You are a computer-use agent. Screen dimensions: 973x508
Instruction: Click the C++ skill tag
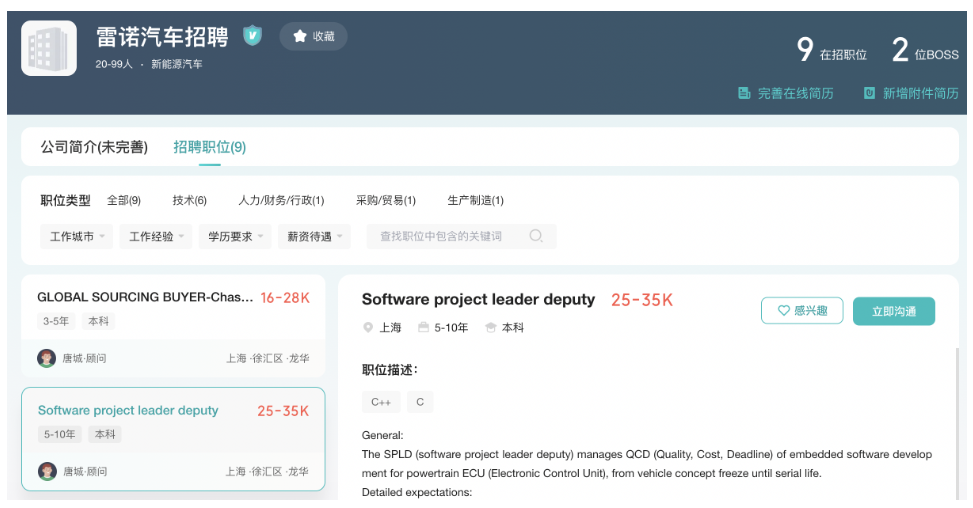tap(381, 402)
